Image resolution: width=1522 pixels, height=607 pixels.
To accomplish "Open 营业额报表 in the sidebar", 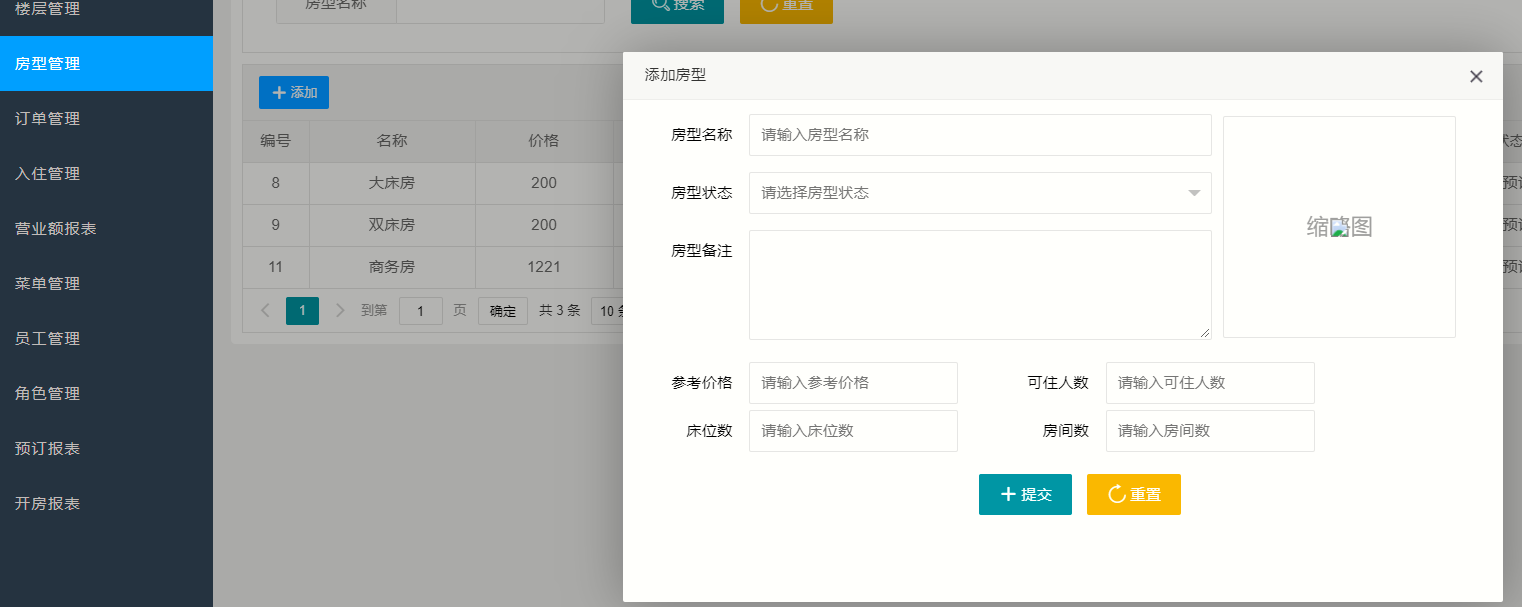I will click(x=106, y=228).
